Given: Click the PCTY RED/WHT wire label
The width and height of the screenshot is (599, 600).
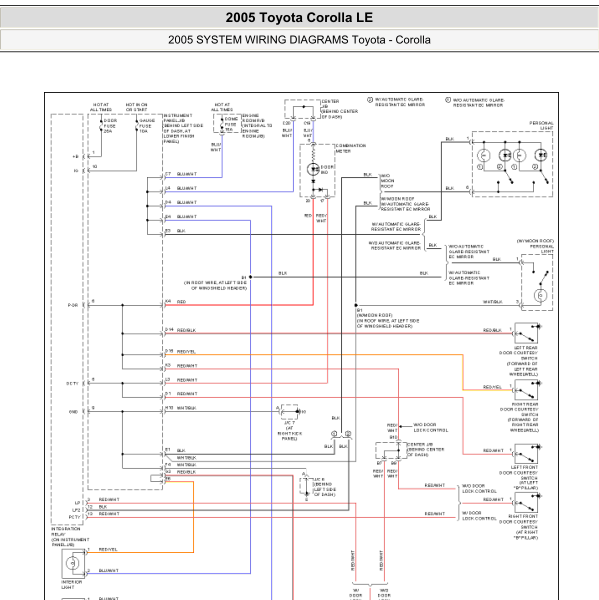Looking at the screenshot, I should (x=109, y=514).
